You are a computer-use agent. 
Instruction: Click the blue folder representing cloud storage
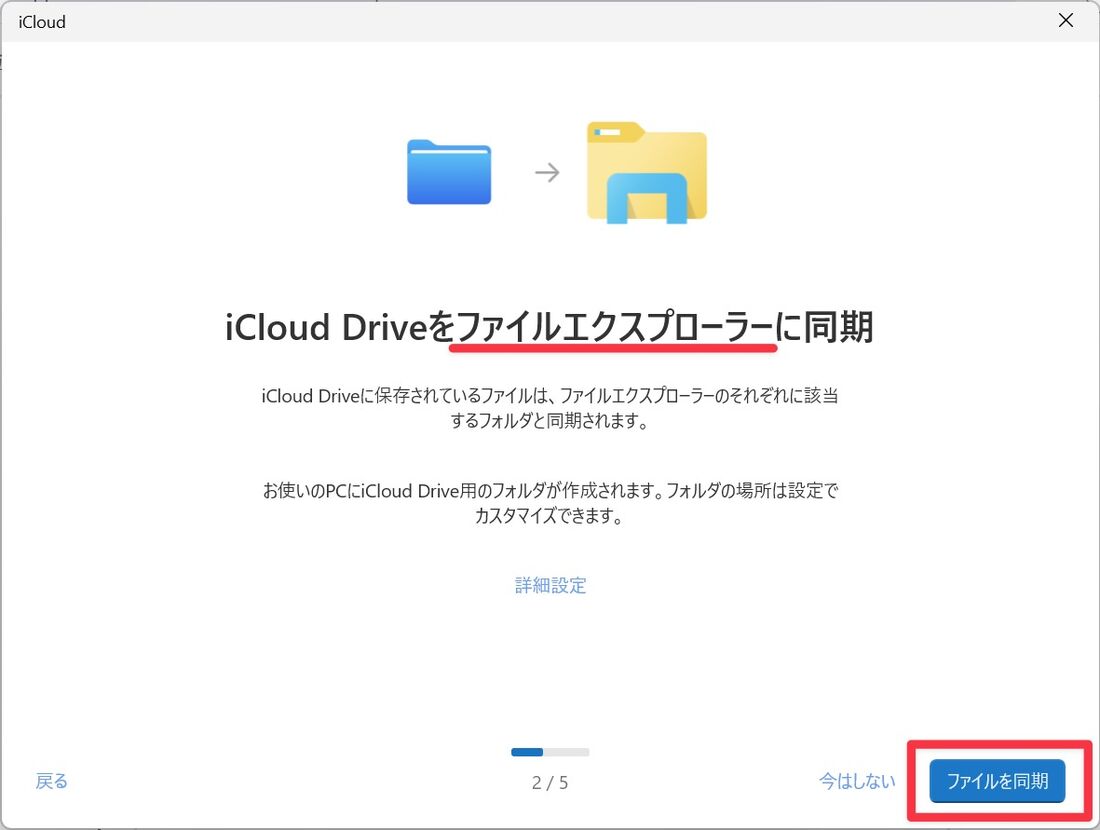pos(448,172)
